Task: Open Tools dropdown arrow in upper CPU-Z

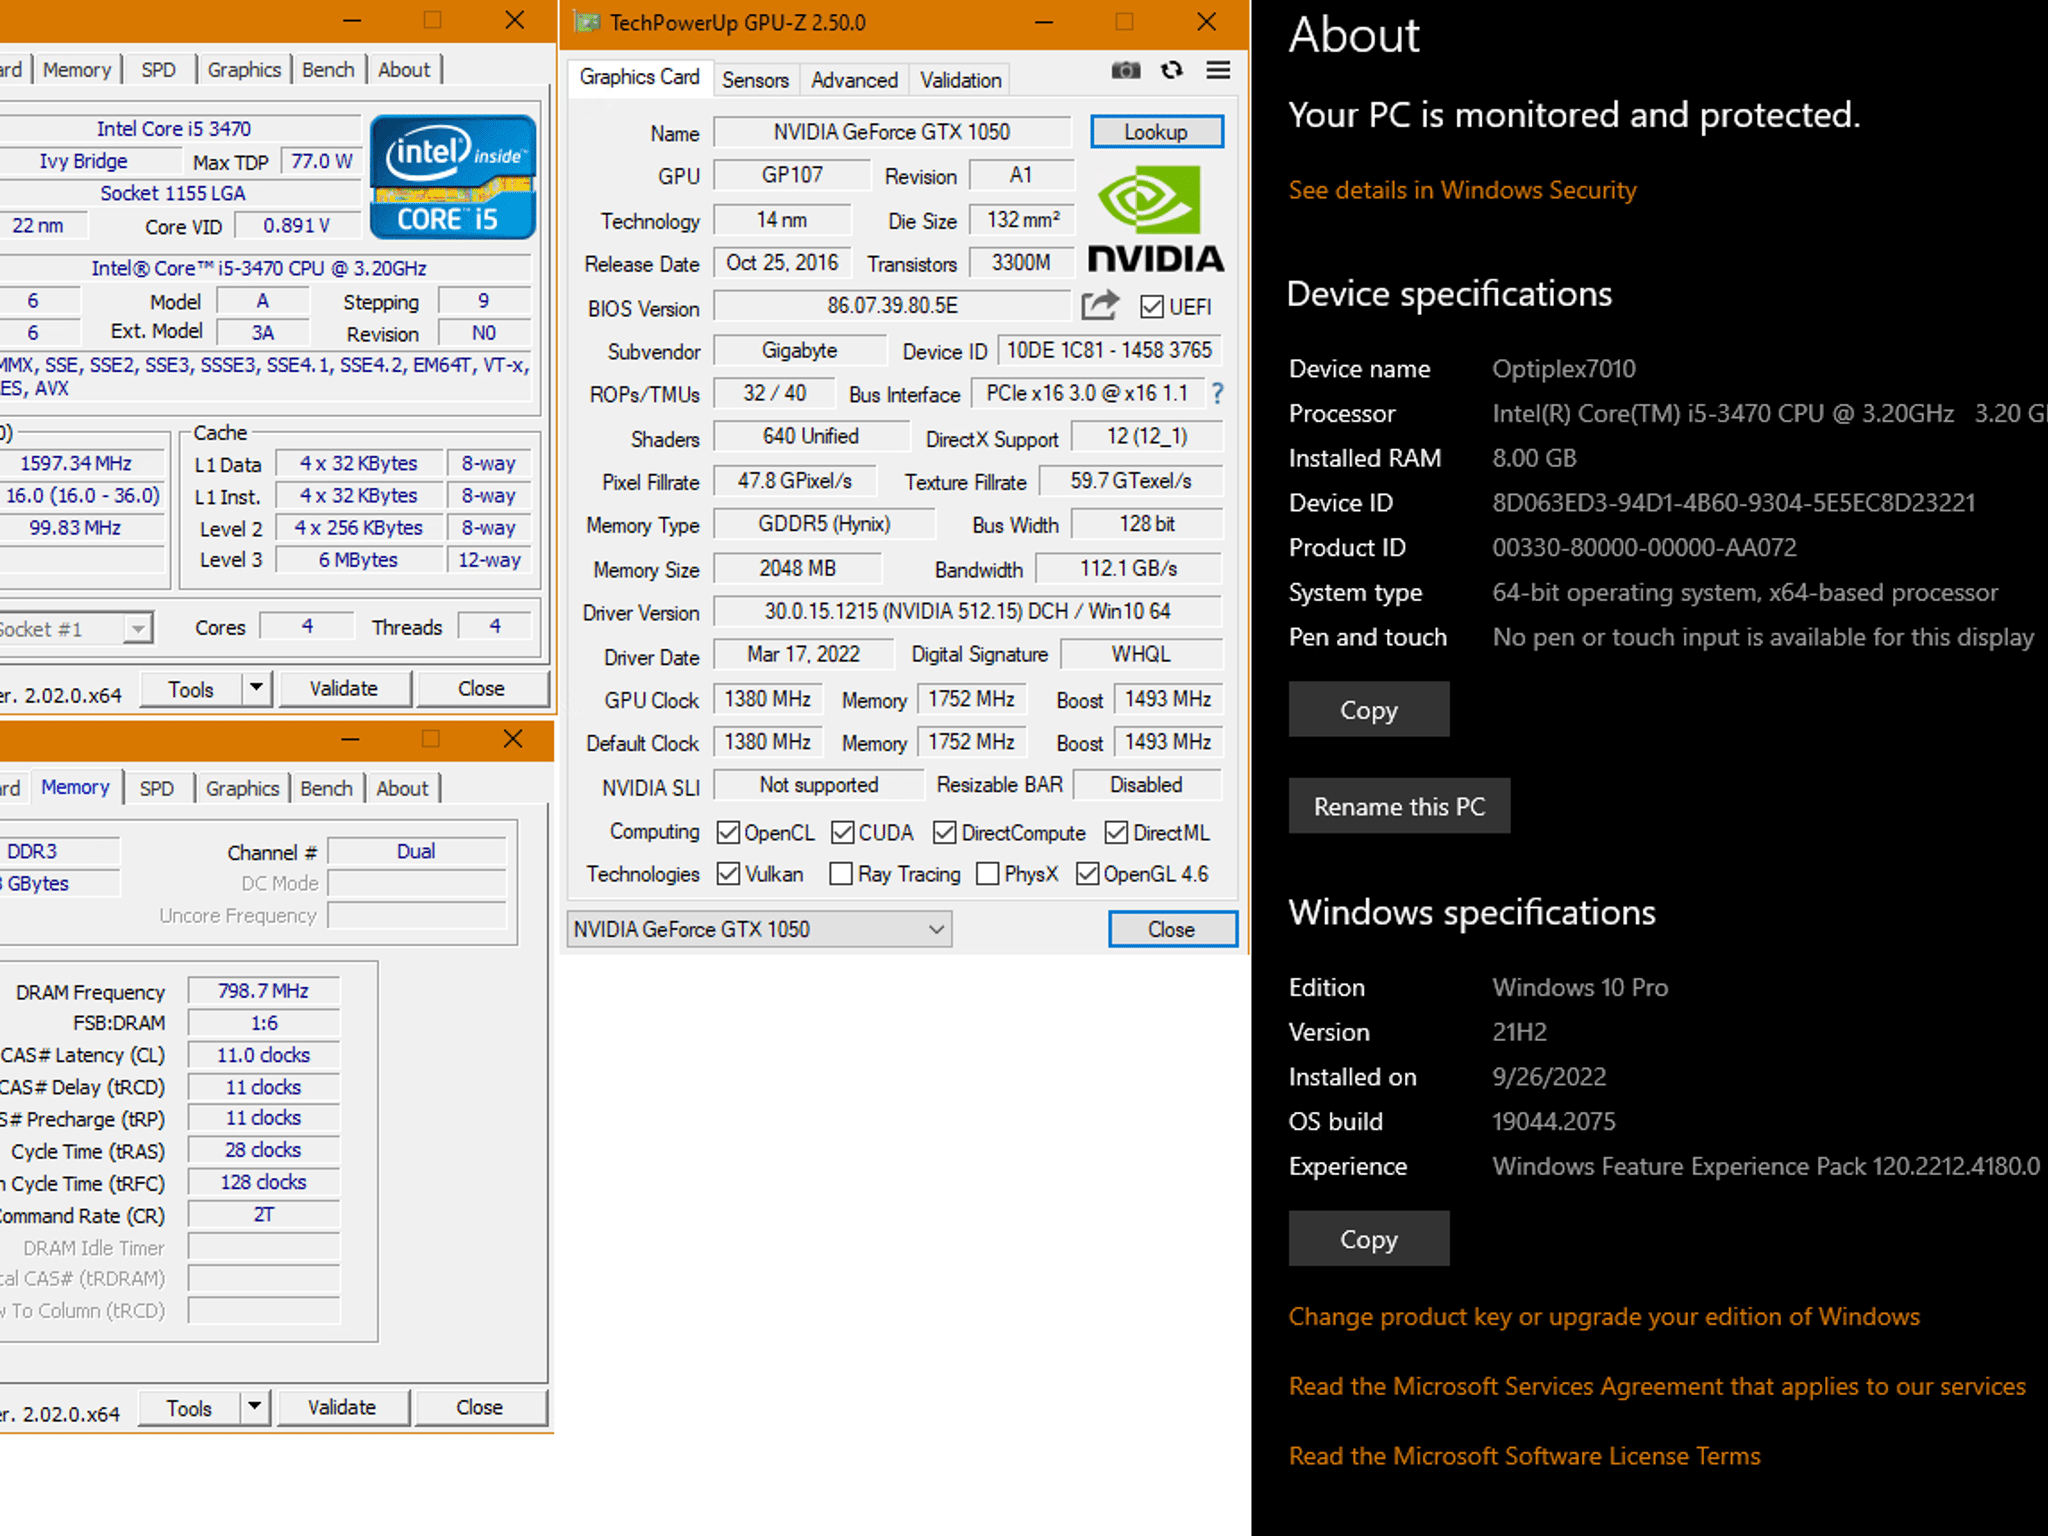Action: (257, 688)
